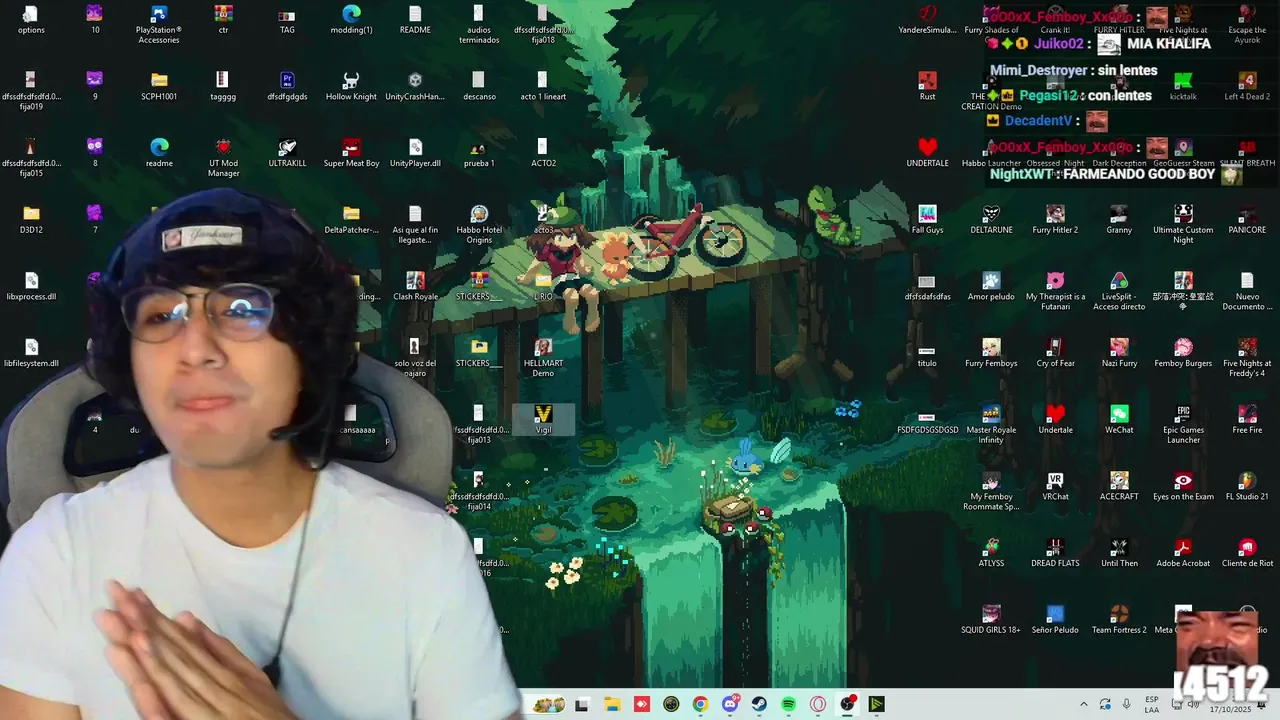
Task: Select the FL Studio 21 shortcut
Action: click(1247, 486)
